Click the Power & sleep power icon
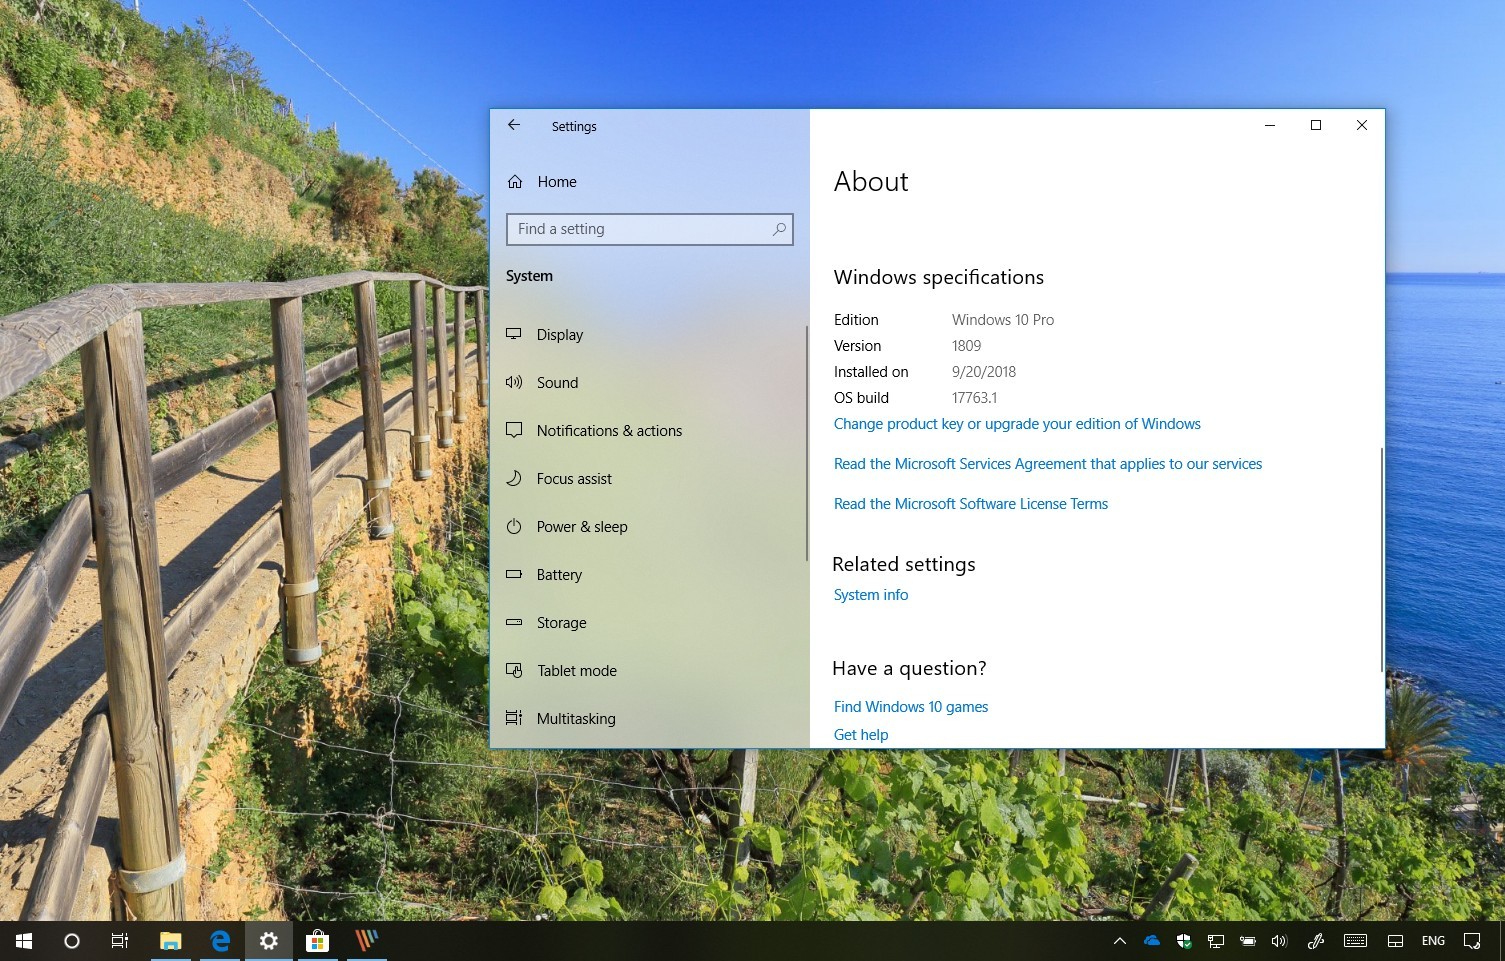The height and width of the screenshot is (961, 1505). 514,526
